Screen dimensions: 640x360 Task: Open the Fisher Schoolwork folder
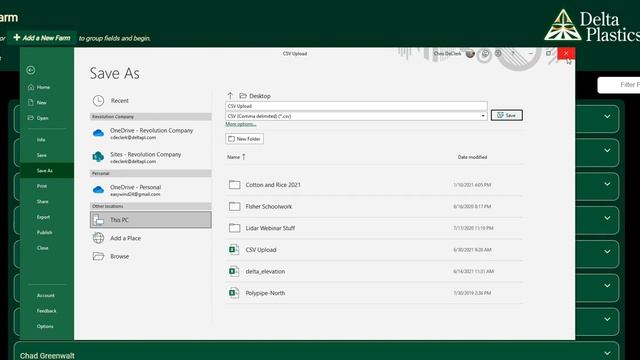[x=374, y=207]
